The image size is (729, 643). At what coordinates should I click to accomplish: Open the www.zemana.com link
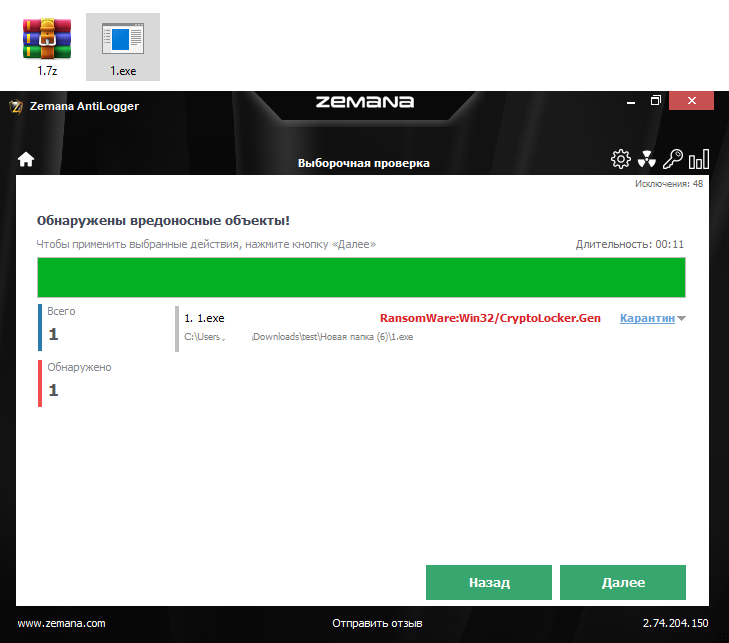(61, 623)
